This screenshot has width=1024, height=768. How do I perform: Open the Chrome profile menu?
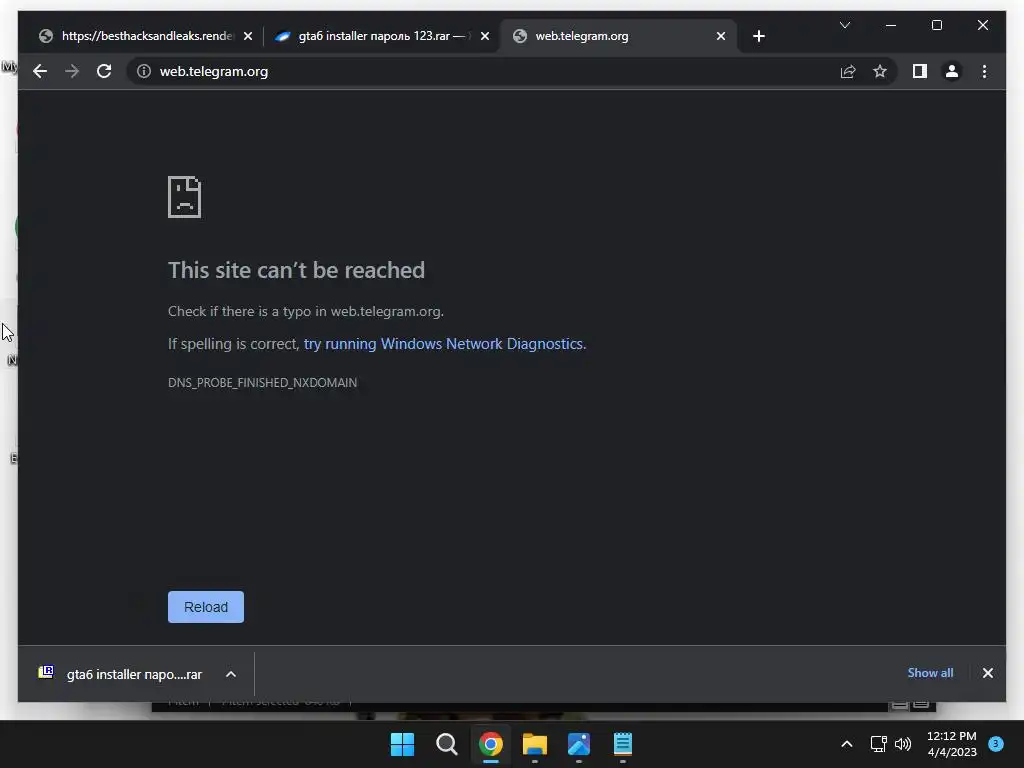tap(952, 71)
